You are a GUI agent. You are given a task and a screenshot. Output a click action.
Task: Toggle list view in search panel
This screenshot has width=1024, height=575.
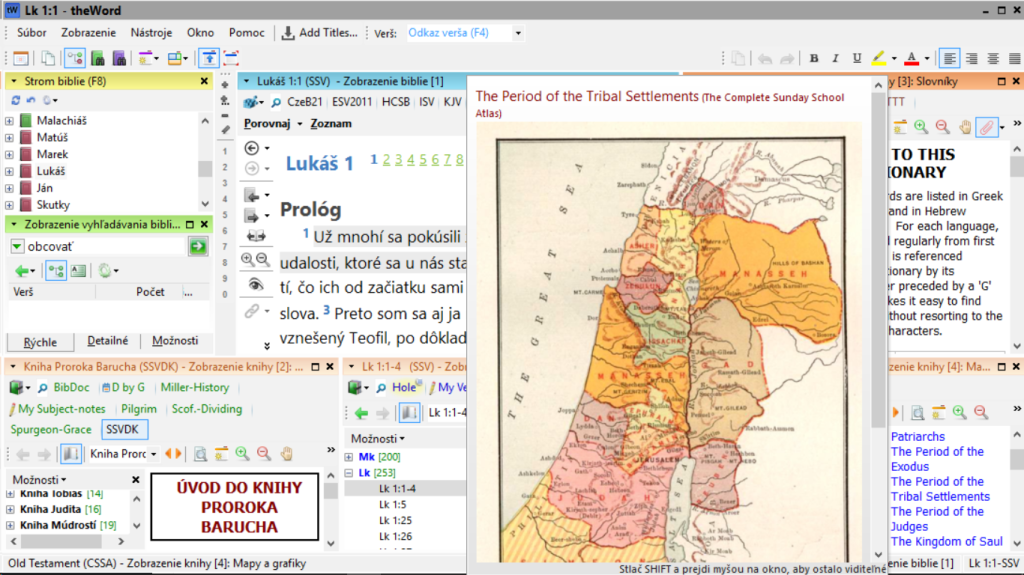[78, 271]
